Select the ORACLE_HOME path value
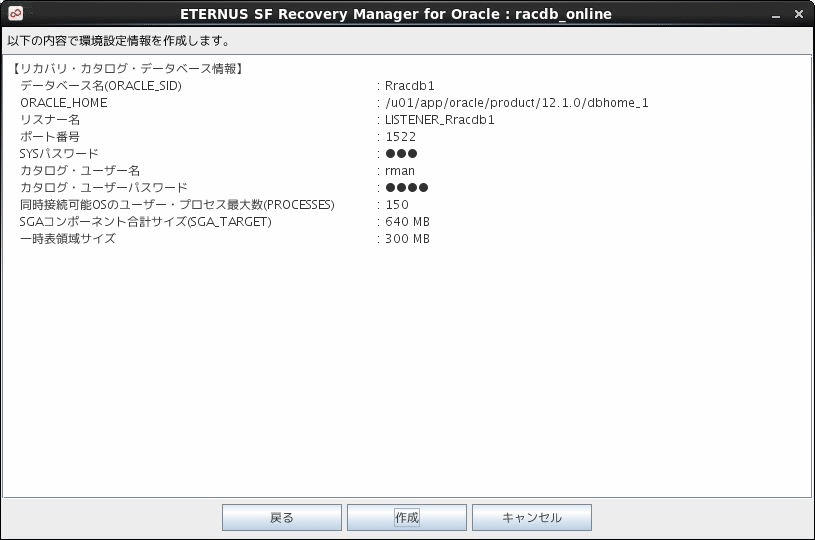 [x=517, y=103]
